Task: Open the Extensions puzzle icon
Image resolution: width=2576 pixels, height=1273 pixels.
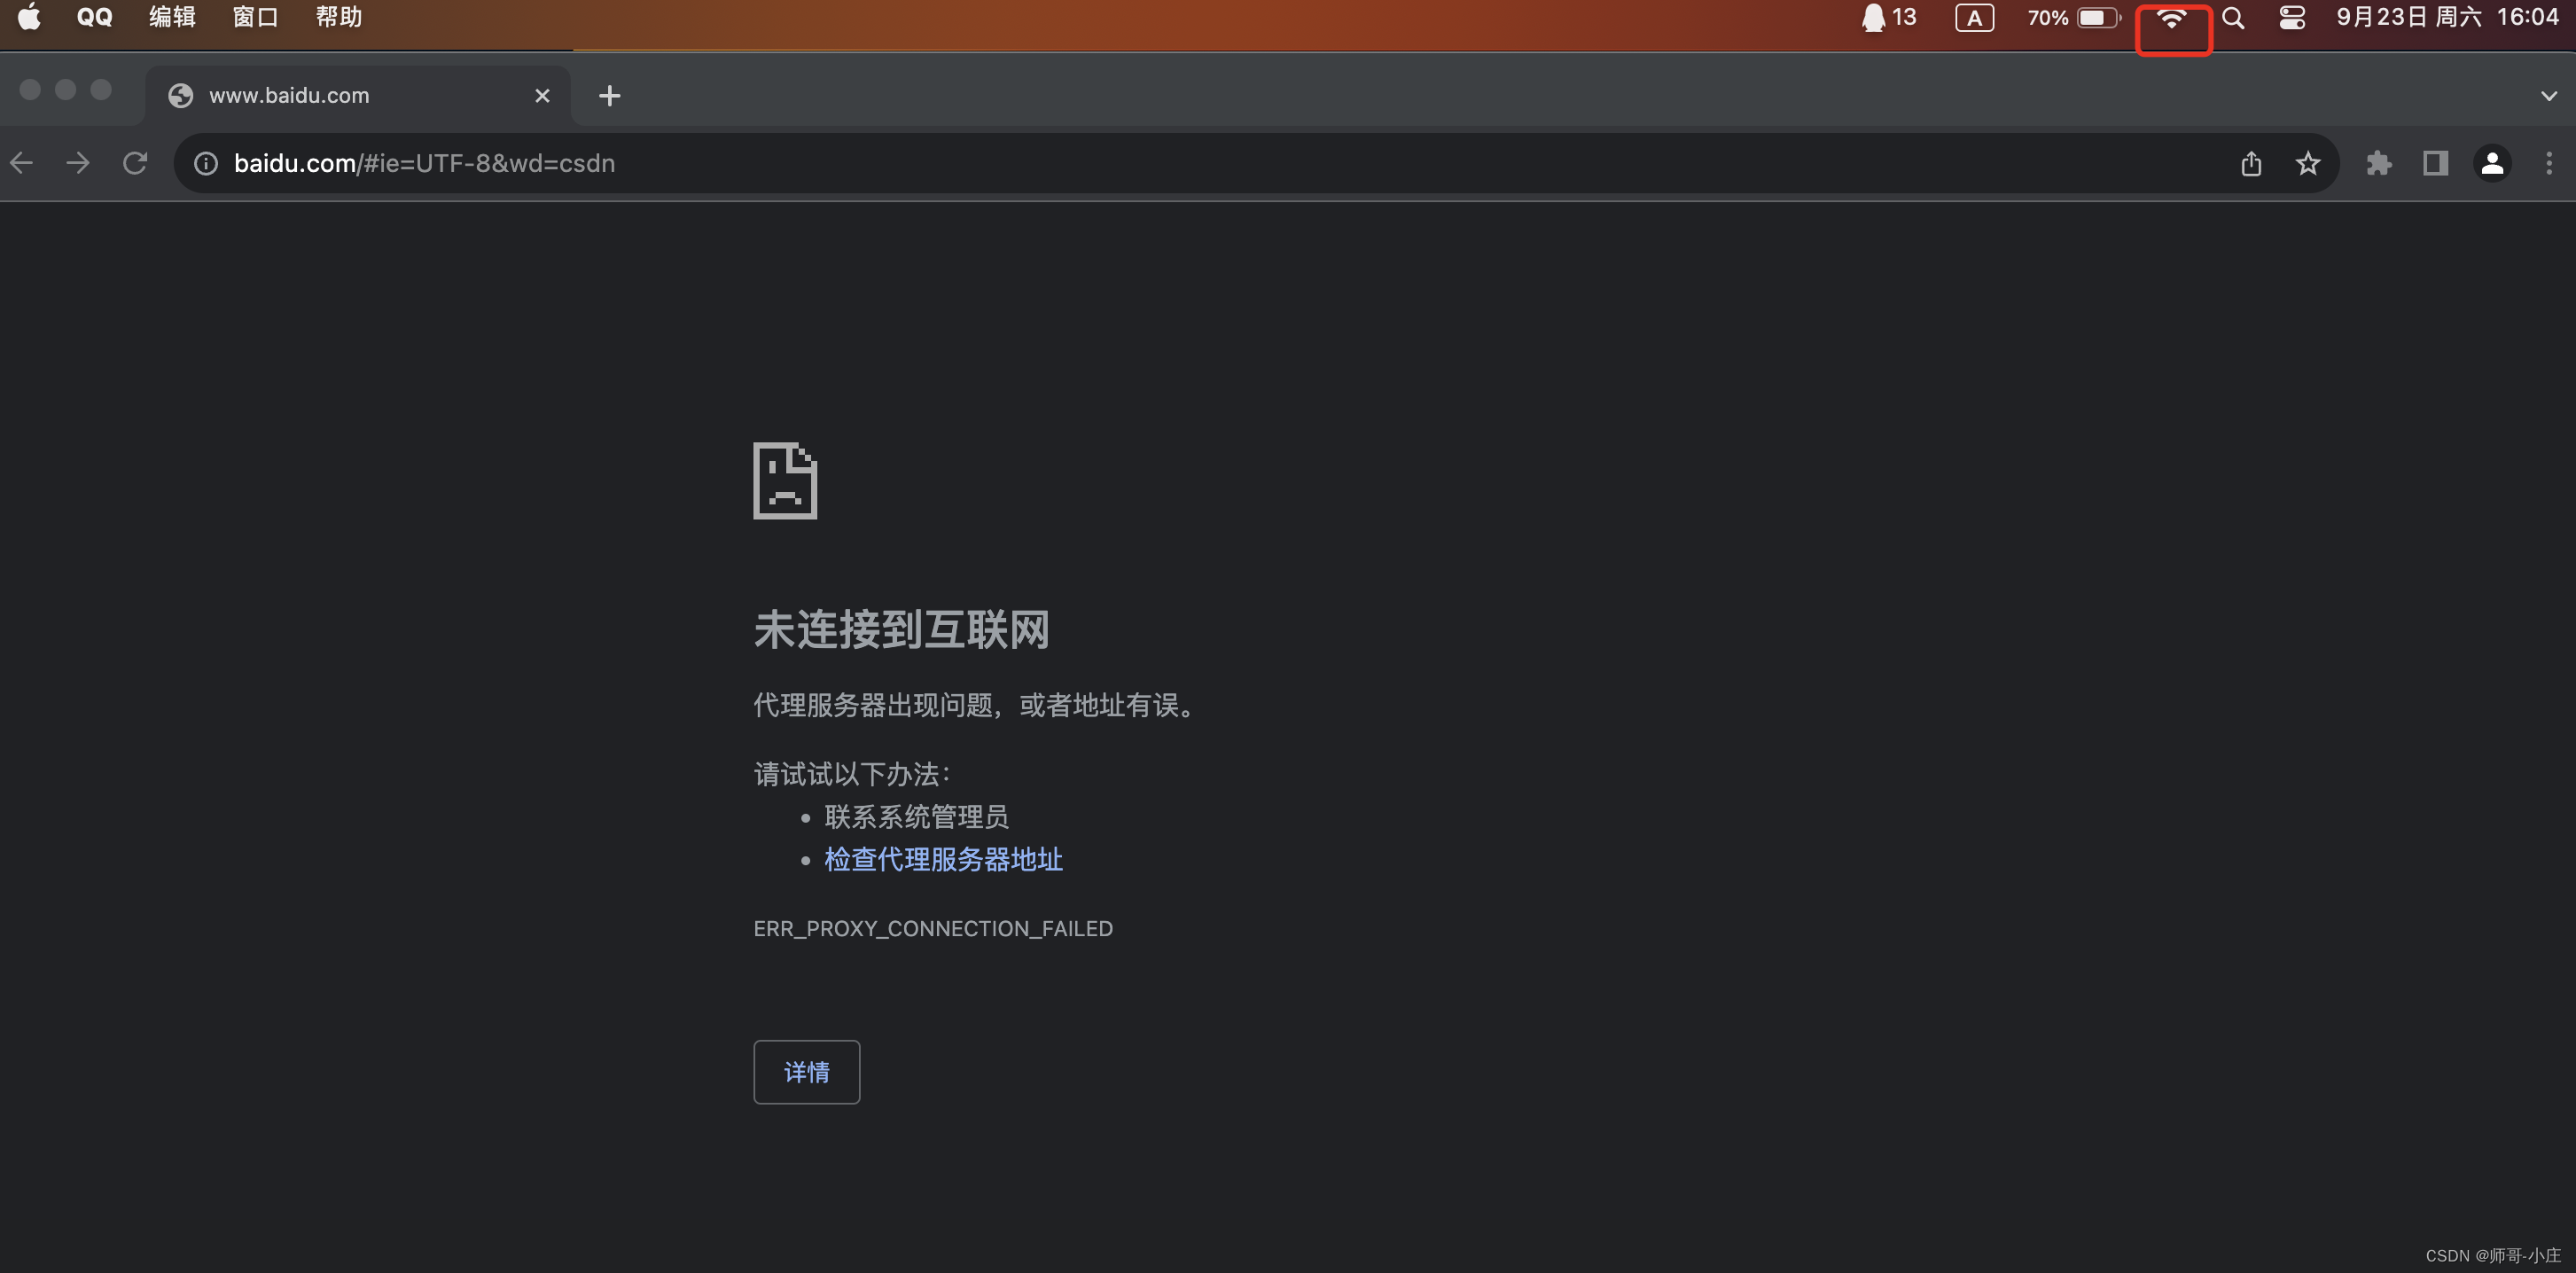Action: coord(2379,163)
